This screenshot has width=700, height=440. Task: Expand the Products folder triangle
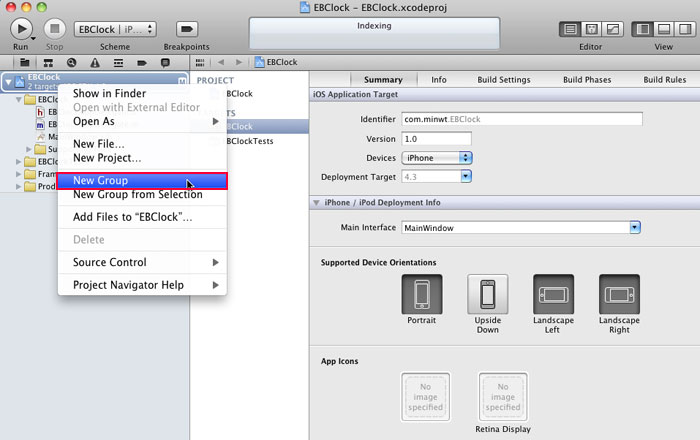[19, 187]
